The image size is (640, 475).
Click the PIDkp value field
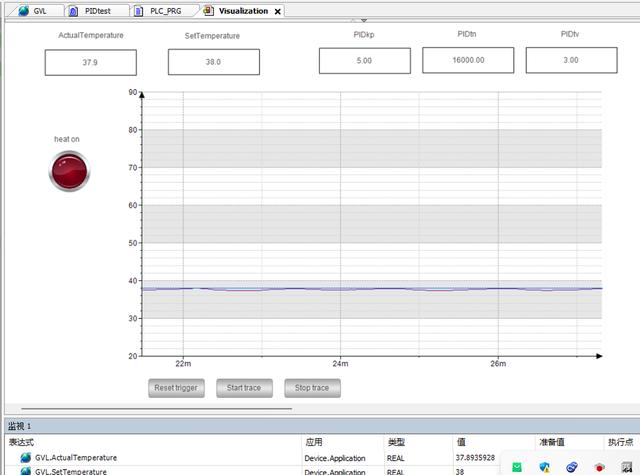pyautogui.click(x=364, y=60)
